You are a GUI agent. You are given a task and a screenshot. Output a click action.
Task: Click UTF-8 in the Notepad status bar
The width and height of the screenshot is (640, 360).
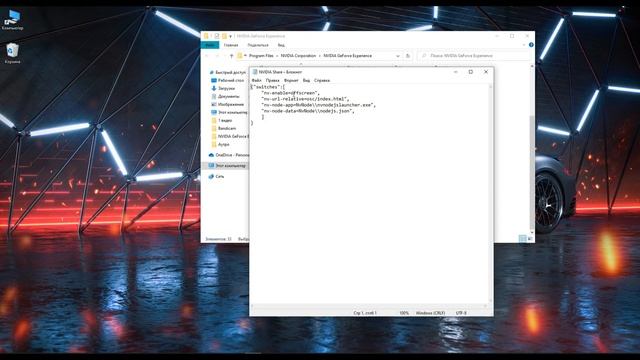pos(461,313)
